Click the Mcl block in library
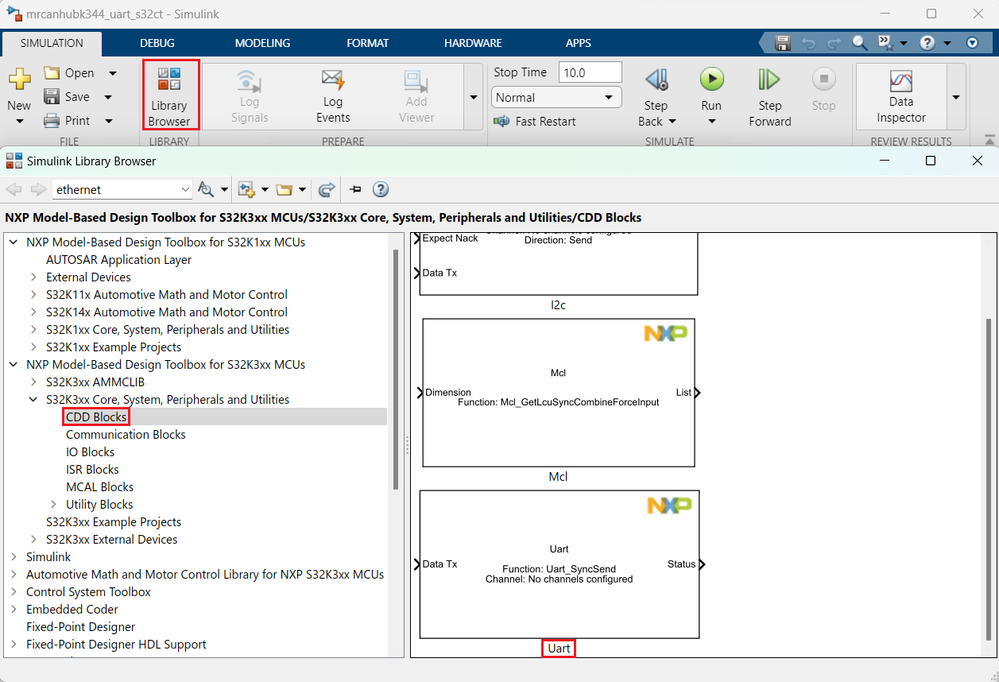This screenshot has width=999, height=682. click(x=558, y=393)
